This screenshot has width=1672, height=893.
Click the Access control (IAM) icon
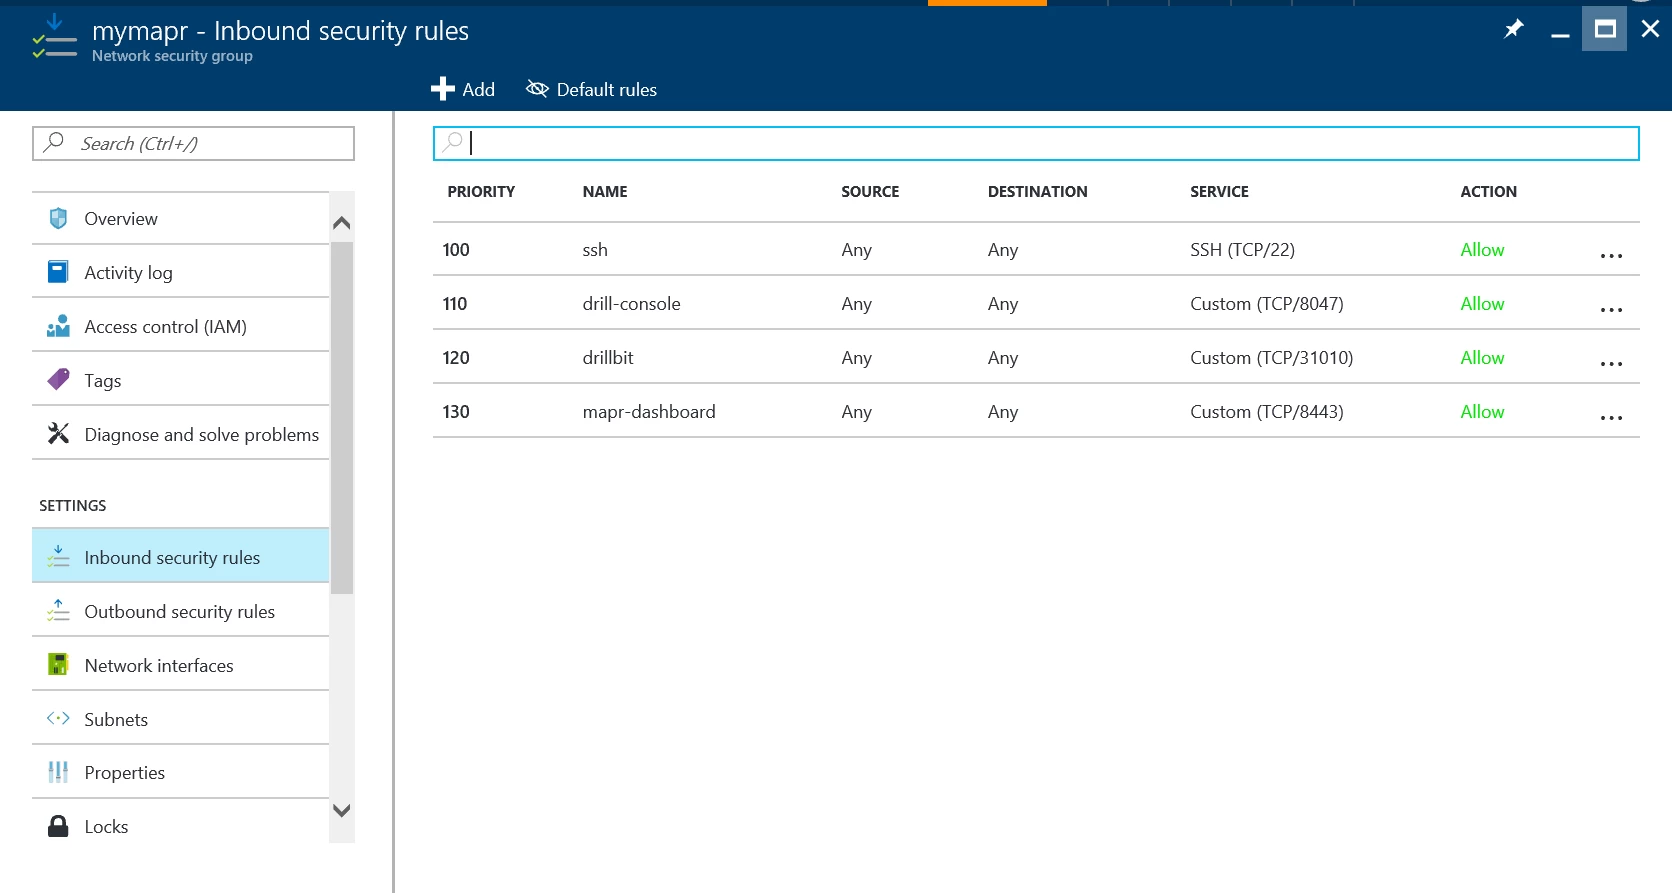pyautogui.click(x=58, y=326)
